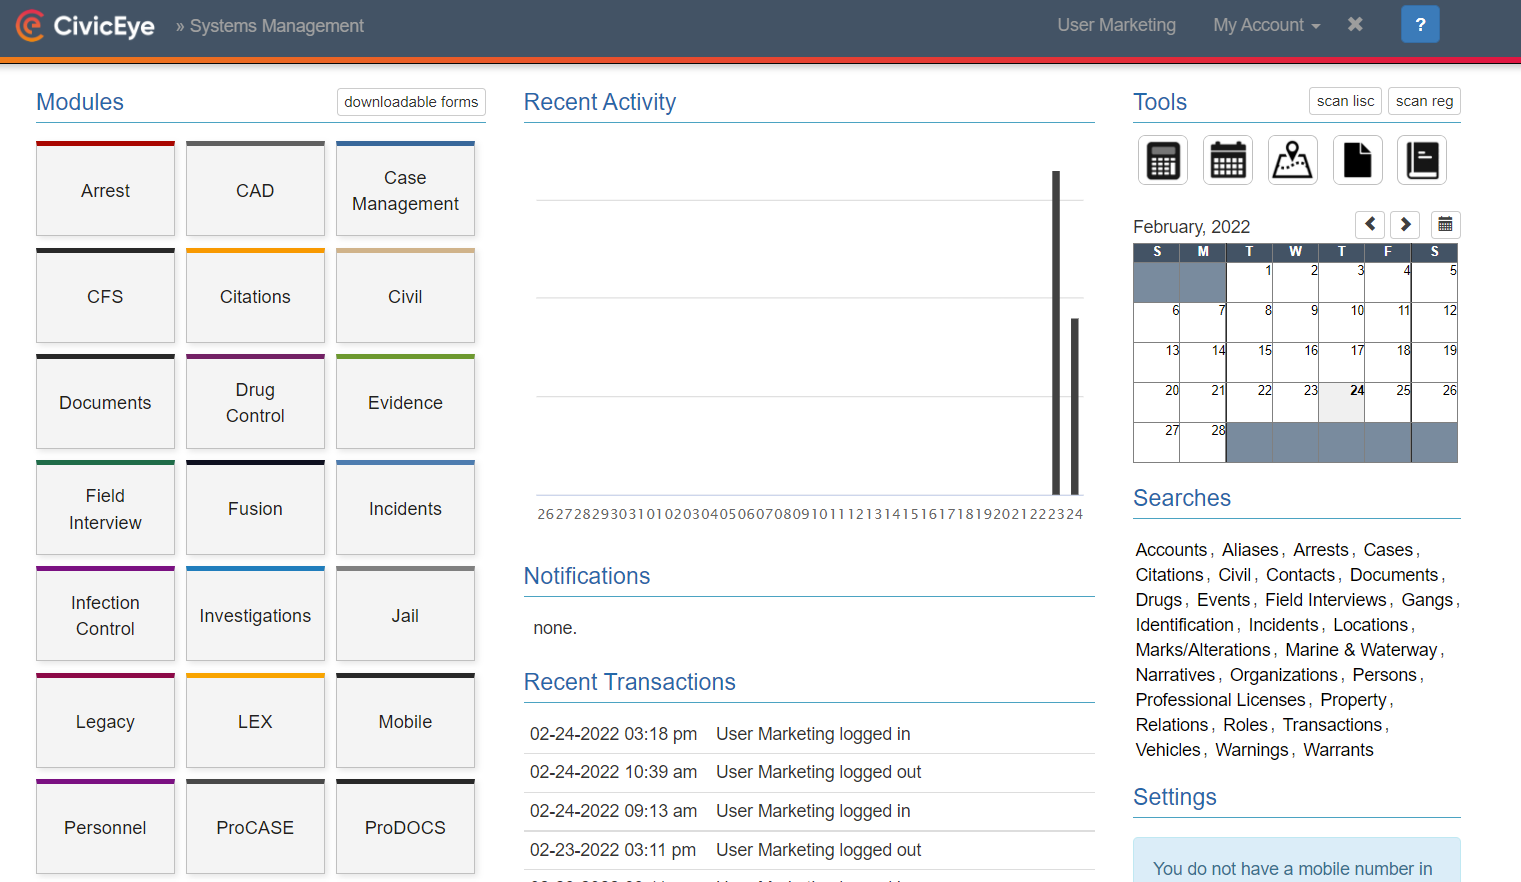Click the X icon in the top bar
1521x882 pixels.
click(x=1355, y=24)
